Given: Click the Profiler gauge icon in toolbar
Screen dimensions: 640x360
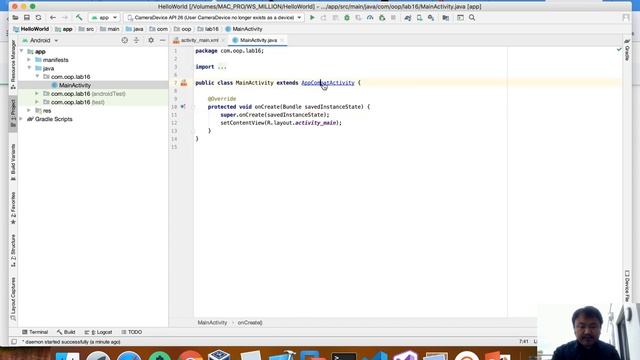Looking at the screenshot, I should pyautogui.click(x=370, y=18).
